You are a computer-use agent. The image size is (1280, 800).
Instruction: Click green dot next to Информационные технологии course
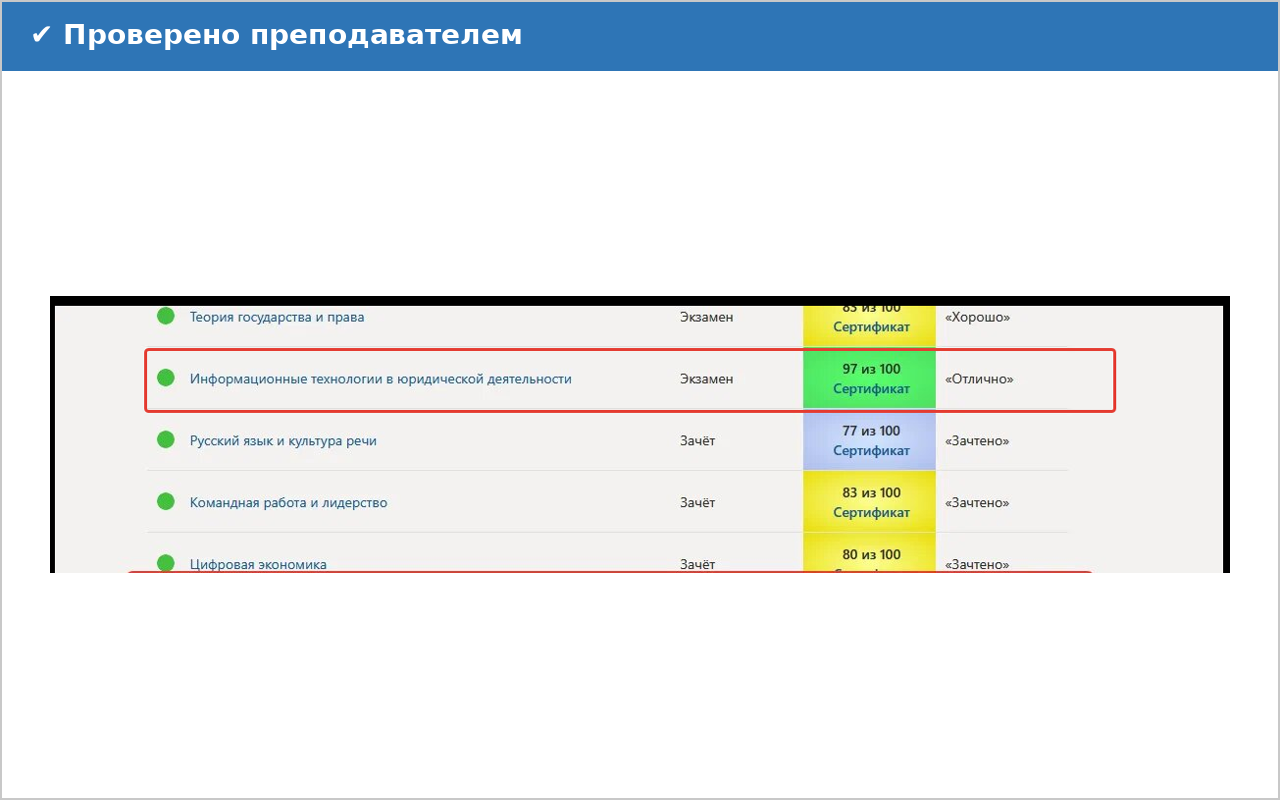[166, 378]
